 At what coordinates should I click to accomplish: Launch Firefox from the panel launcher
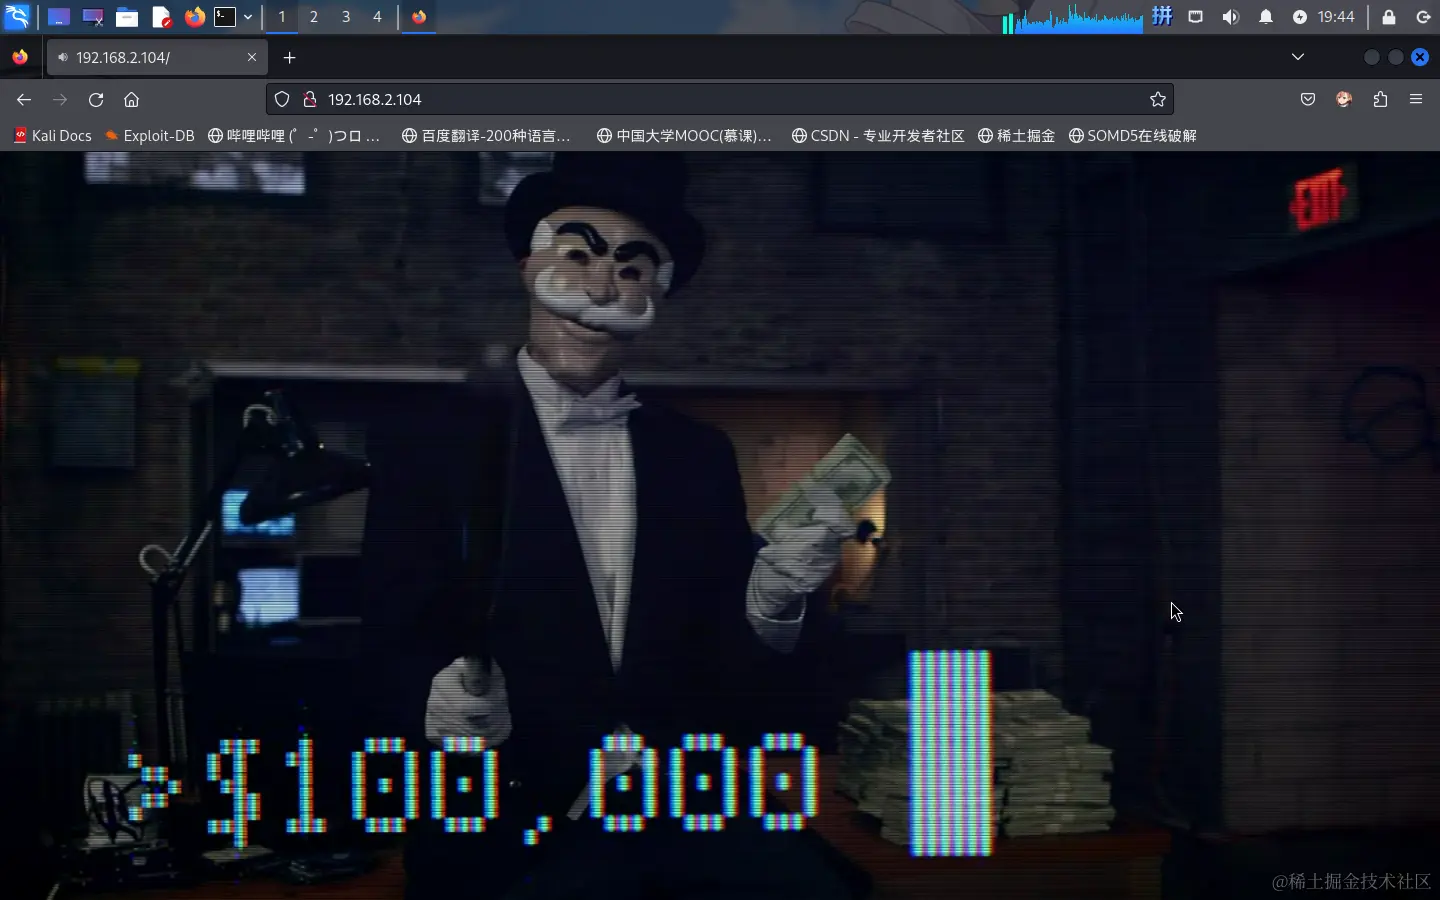pos(195,17)
